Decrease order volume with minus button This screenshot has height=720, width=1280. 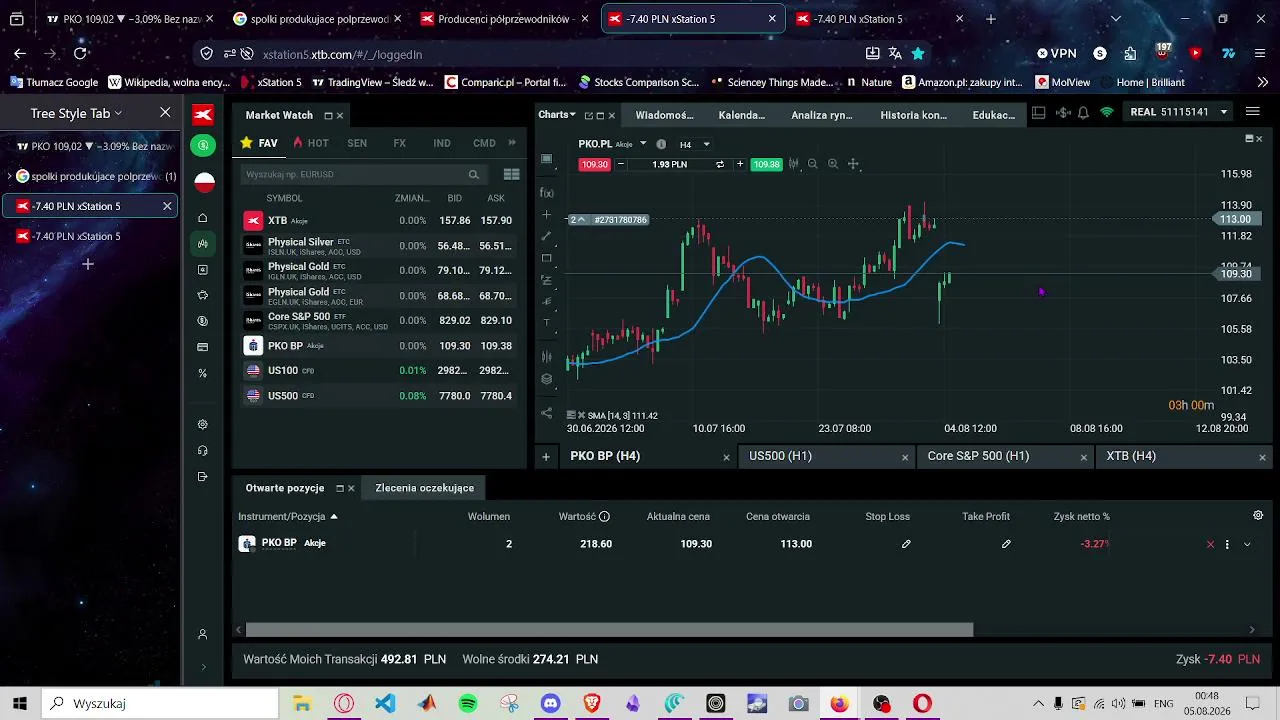(x=621, y=164)
